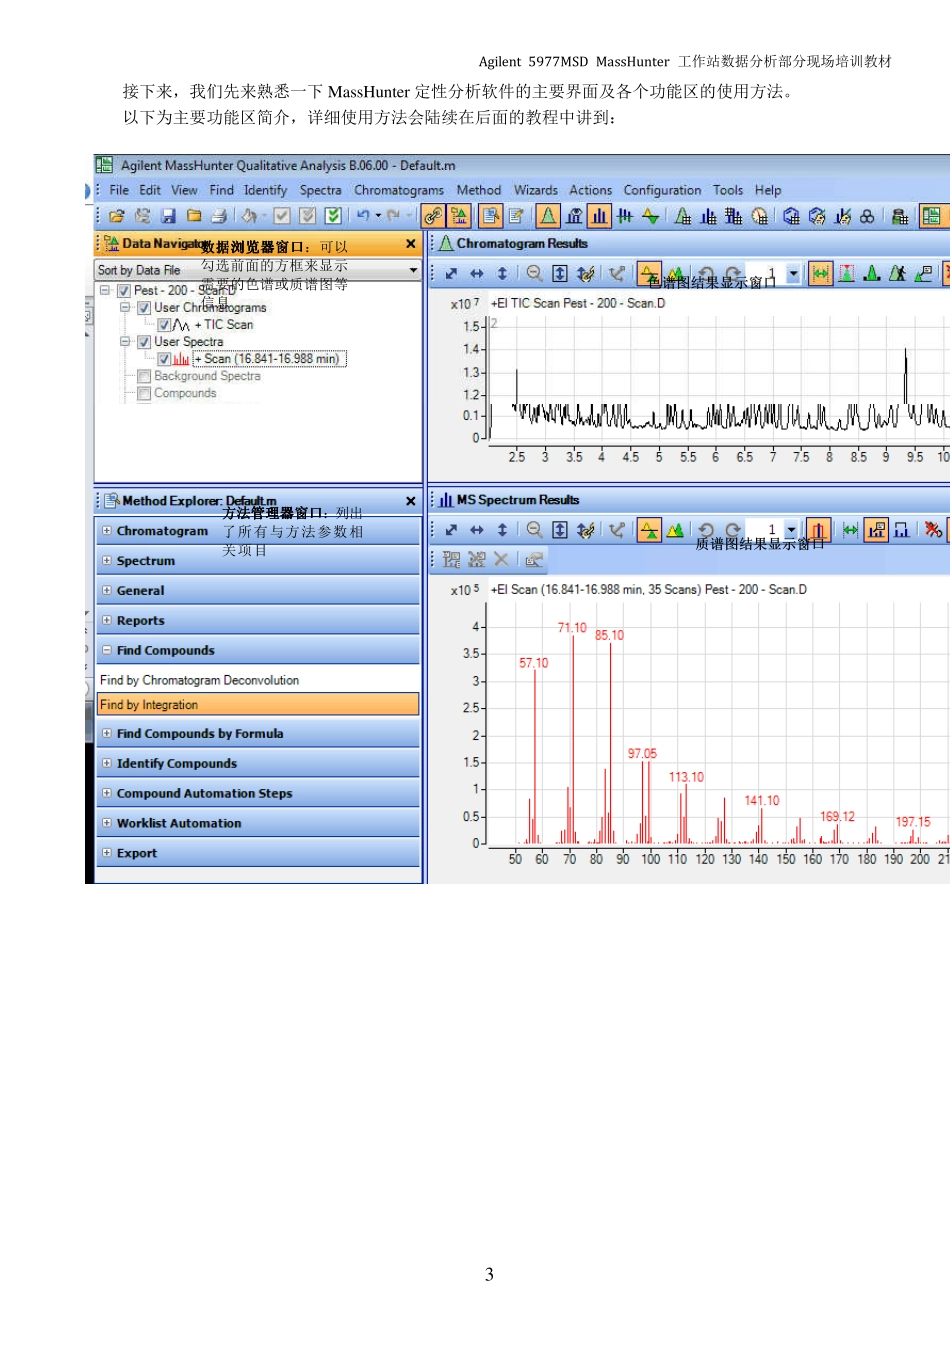Open the Chromatograms menu

point(398,190)
